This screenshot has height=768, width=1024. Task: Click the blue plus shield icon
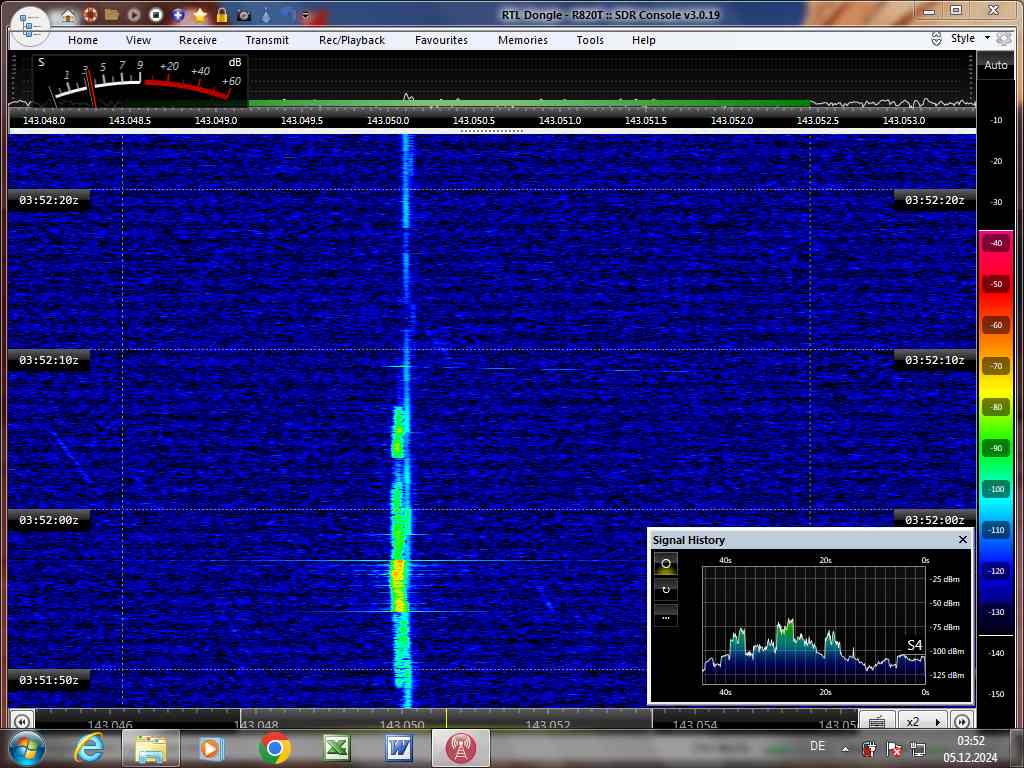click(178, 14)
